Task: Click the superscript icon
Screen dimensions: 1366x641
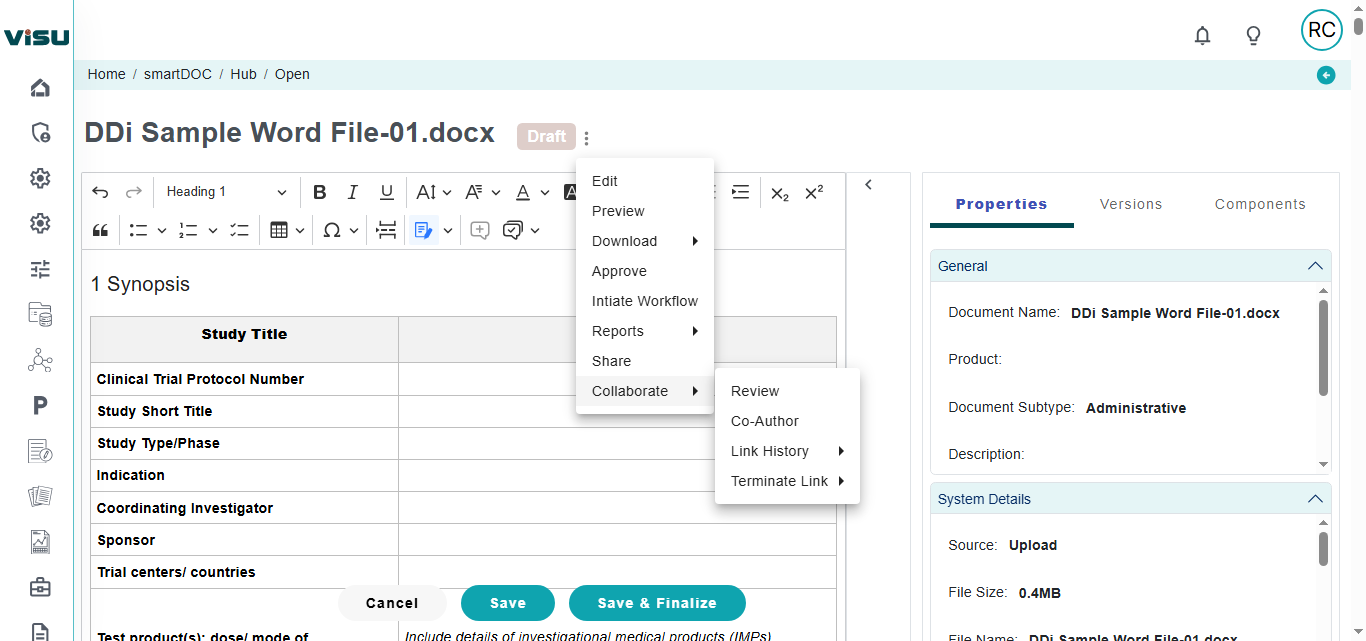Action: click(814, 192)
